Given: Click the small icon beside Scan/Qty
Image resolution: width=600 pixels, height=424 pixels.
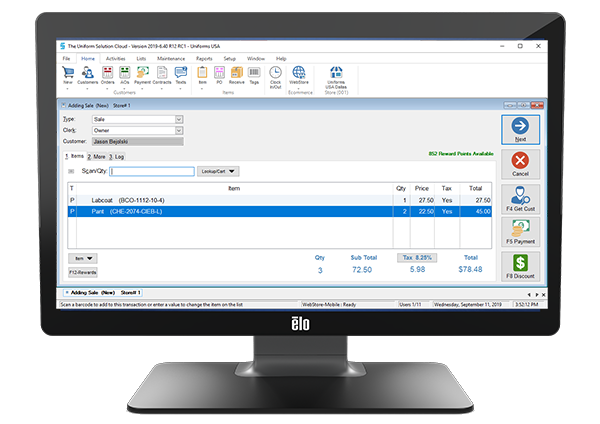Looking at the screenshot, I should point(71,171).
